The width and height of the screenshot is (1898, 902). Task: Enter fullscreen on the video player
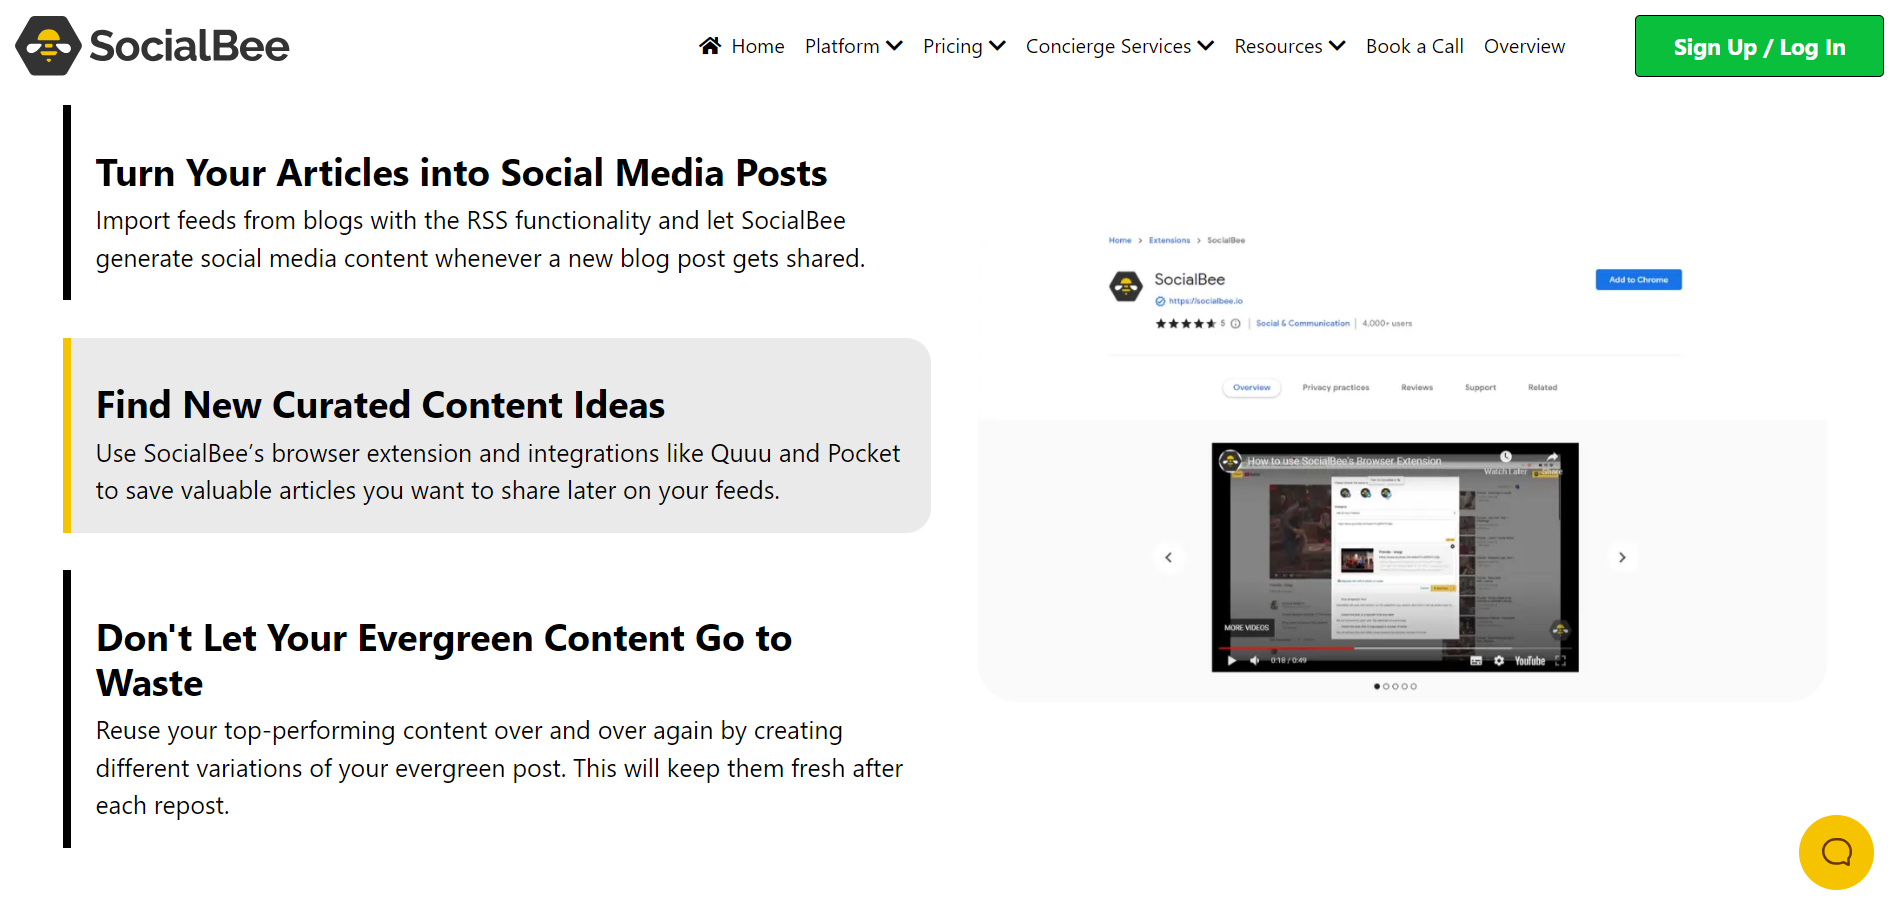click(x=1561, y=660)
